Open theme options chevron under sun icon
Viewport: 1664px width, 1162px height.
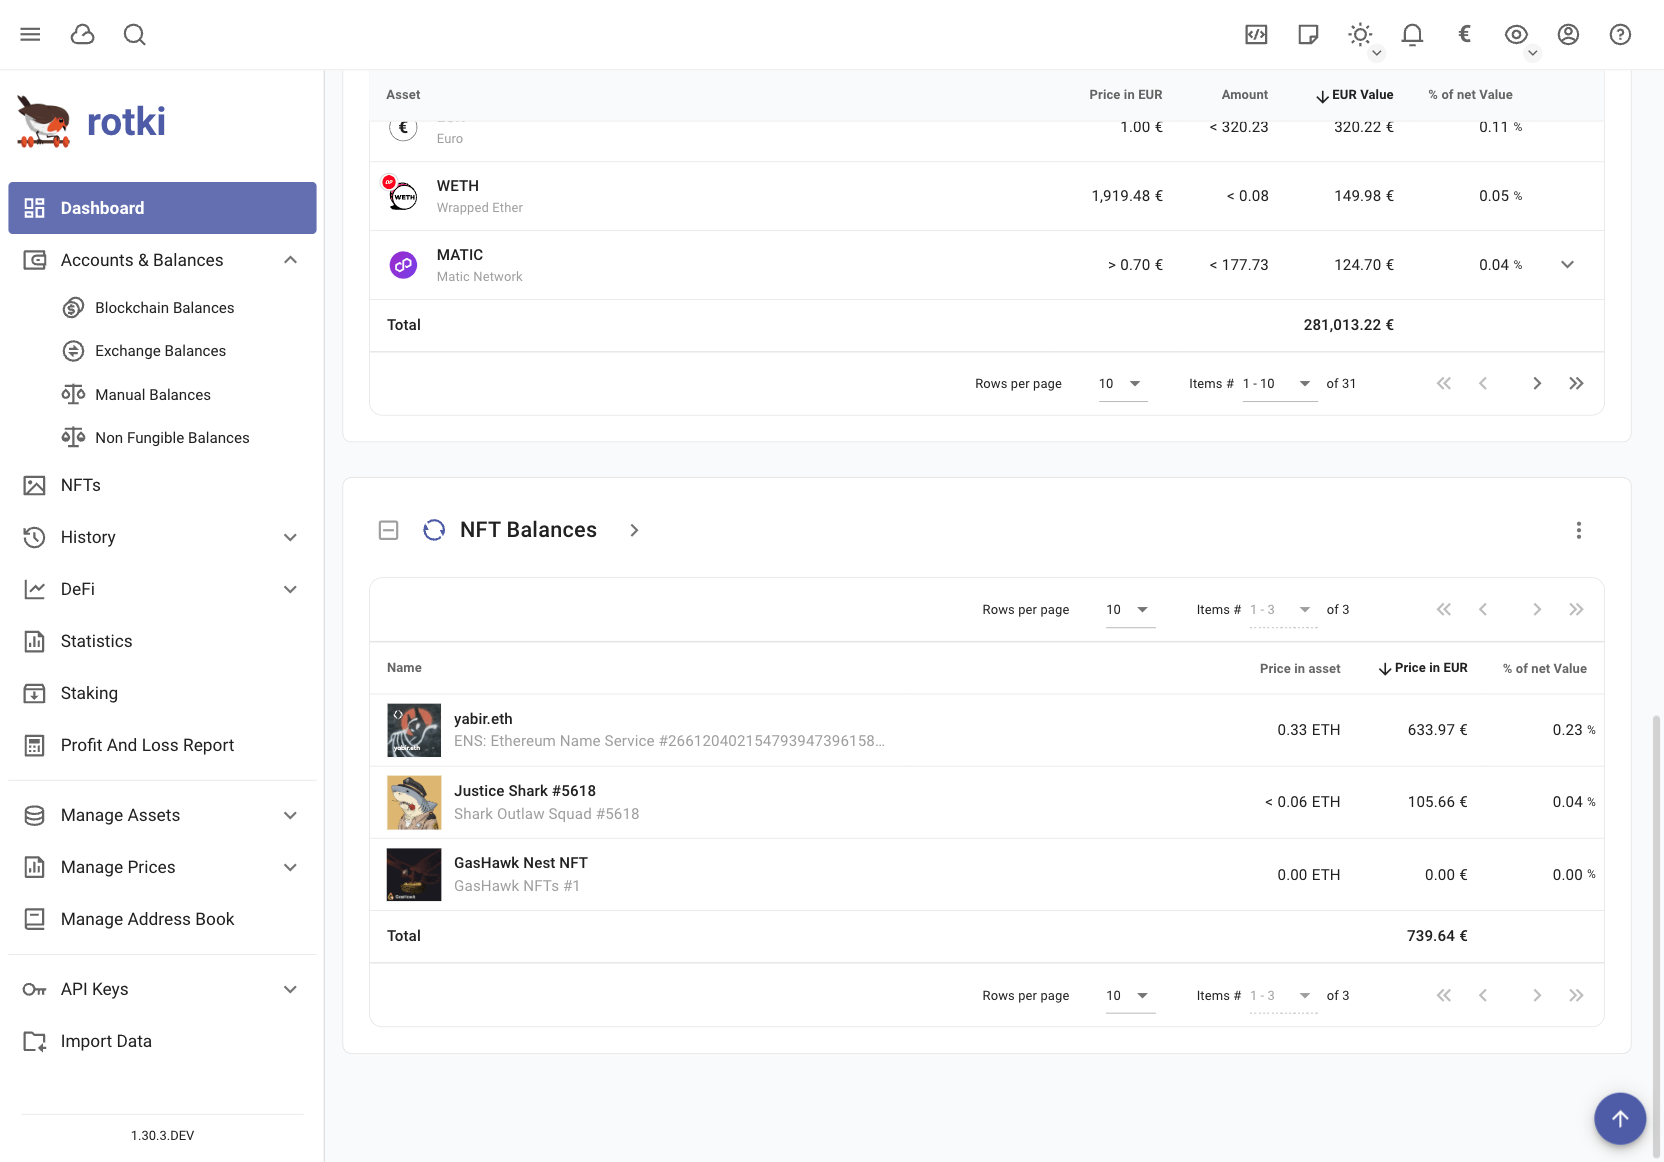(1376, 54)
